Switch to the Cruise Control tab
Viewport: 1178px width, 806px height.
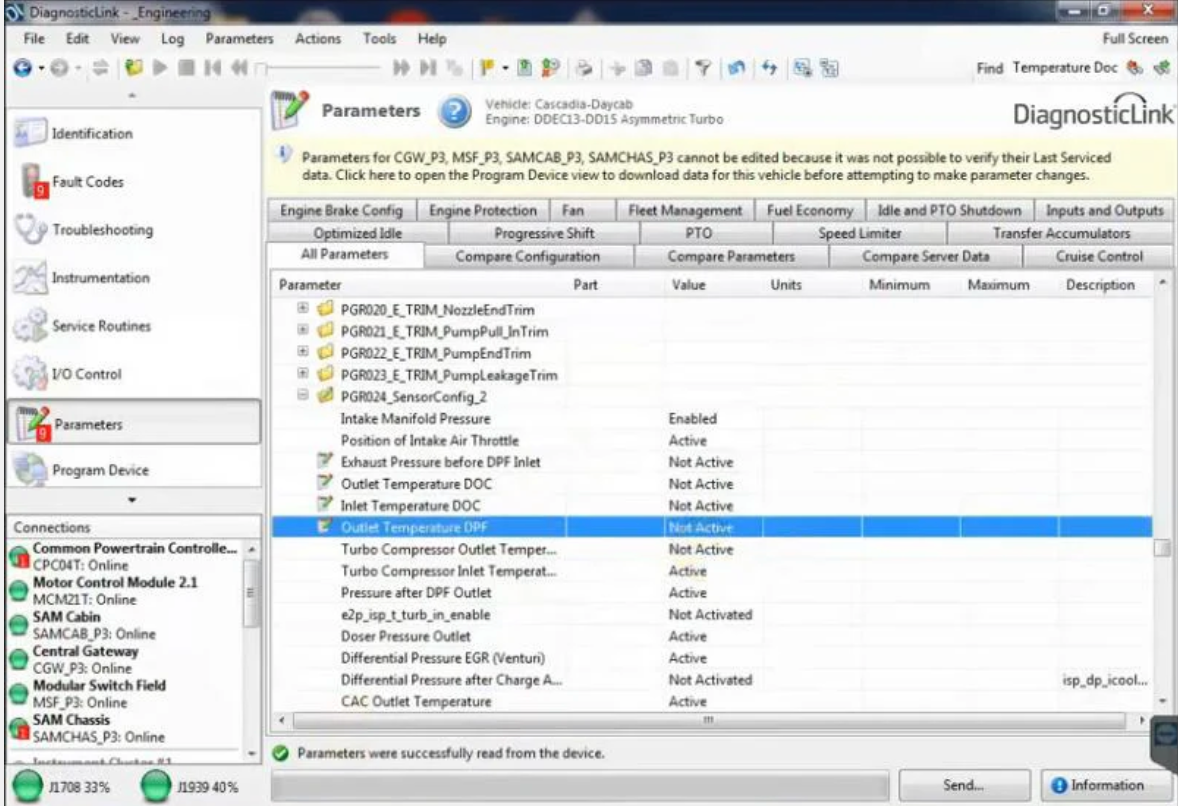click(1099, 256)
